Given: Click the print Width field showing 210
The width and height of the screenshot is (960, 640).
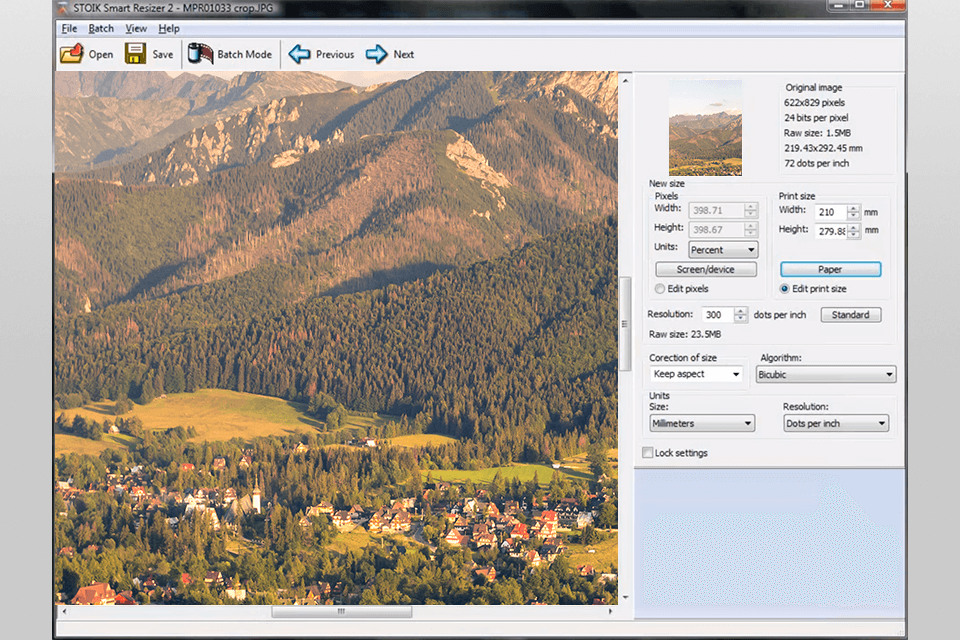Looking at the screenshot, I should [831, 213].
